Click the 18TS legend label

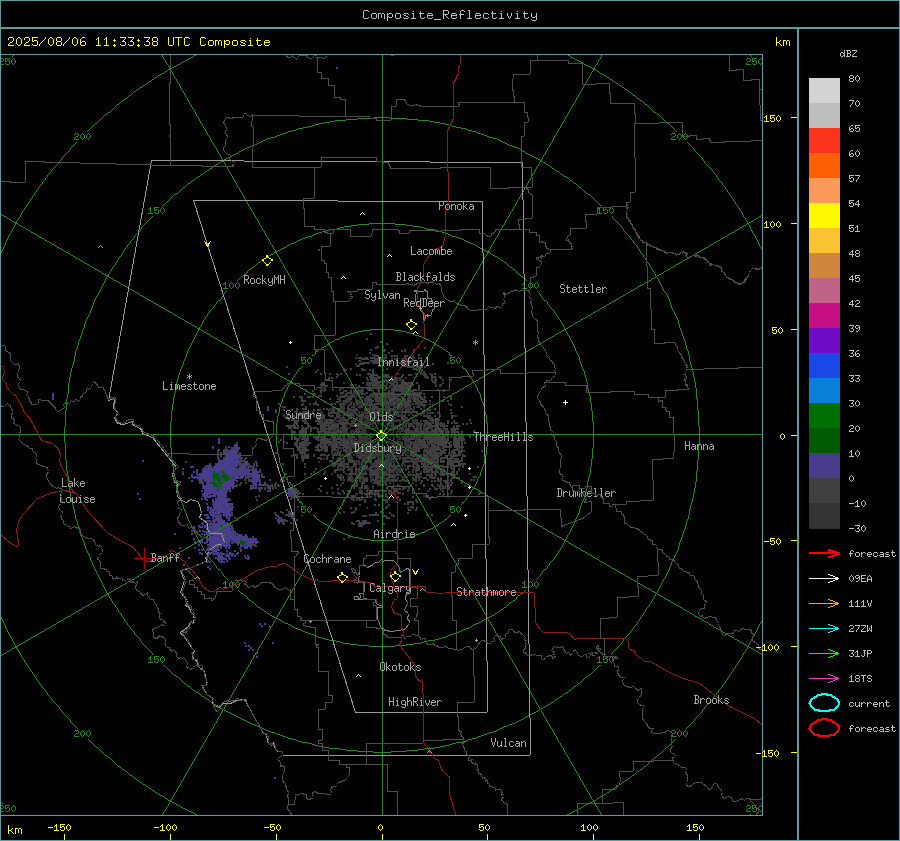[860, 679]
